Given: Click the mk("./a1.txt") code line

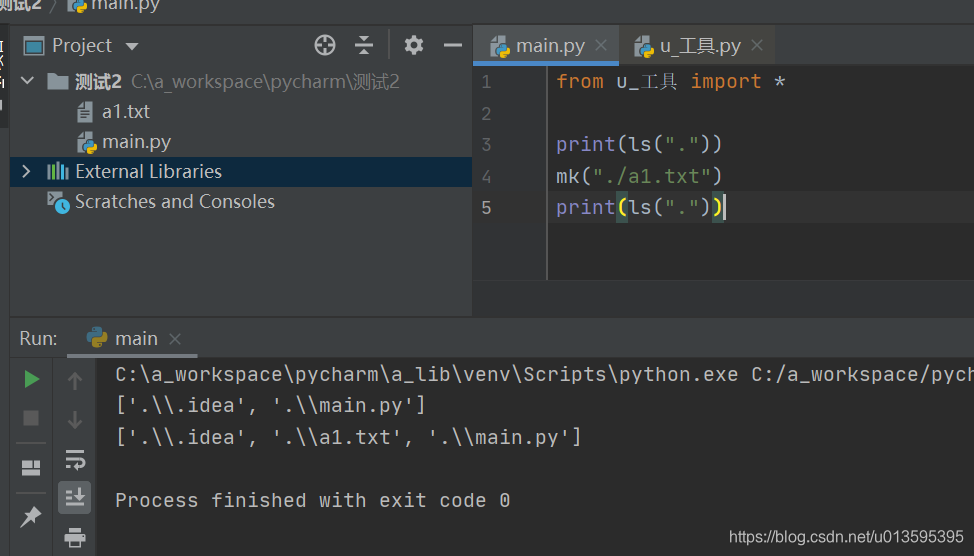Looking at the screenshot, I should pos(639,176).
